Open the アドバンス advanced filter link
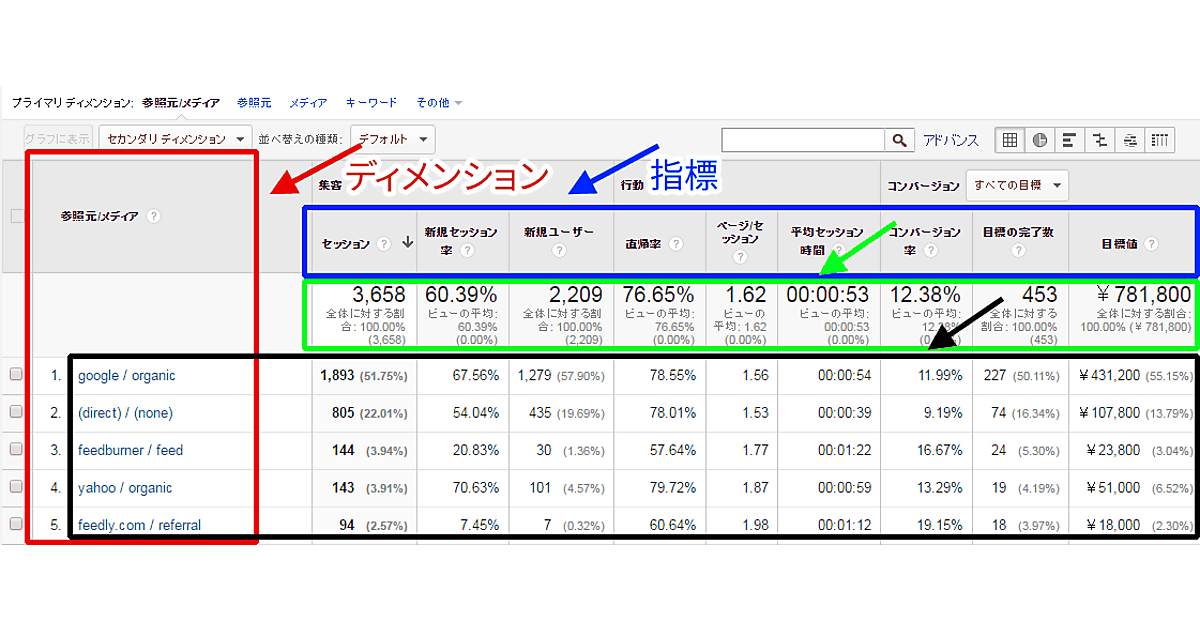 951,140
